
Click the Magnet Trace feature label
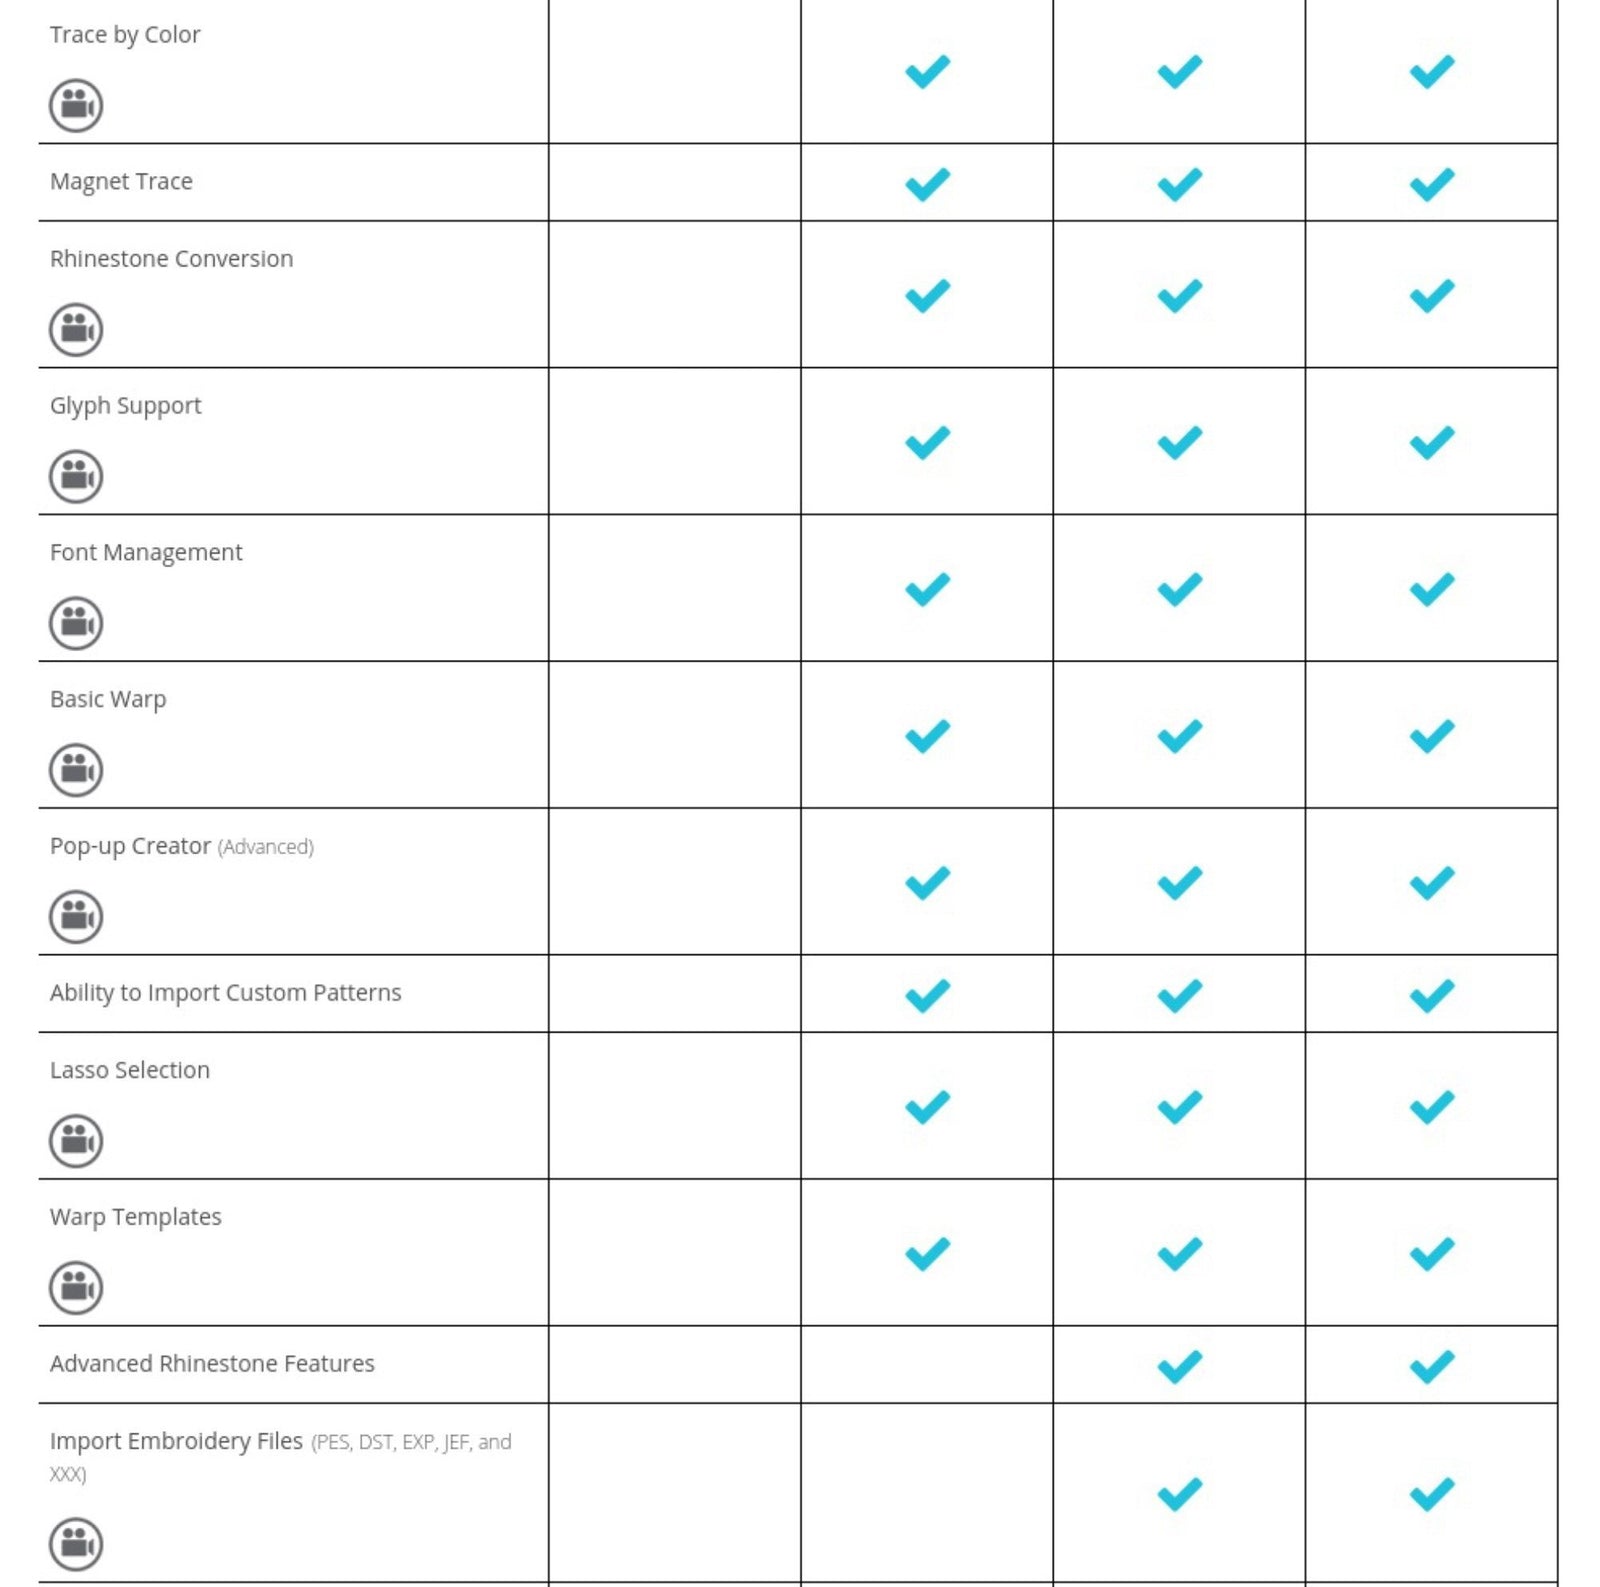[x=121, y=182]
